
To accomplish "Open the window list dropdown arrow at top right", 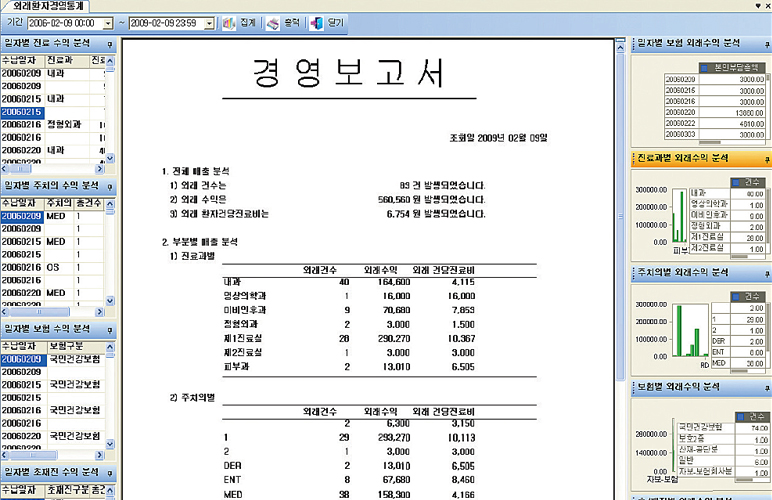I will coord(758,5).
